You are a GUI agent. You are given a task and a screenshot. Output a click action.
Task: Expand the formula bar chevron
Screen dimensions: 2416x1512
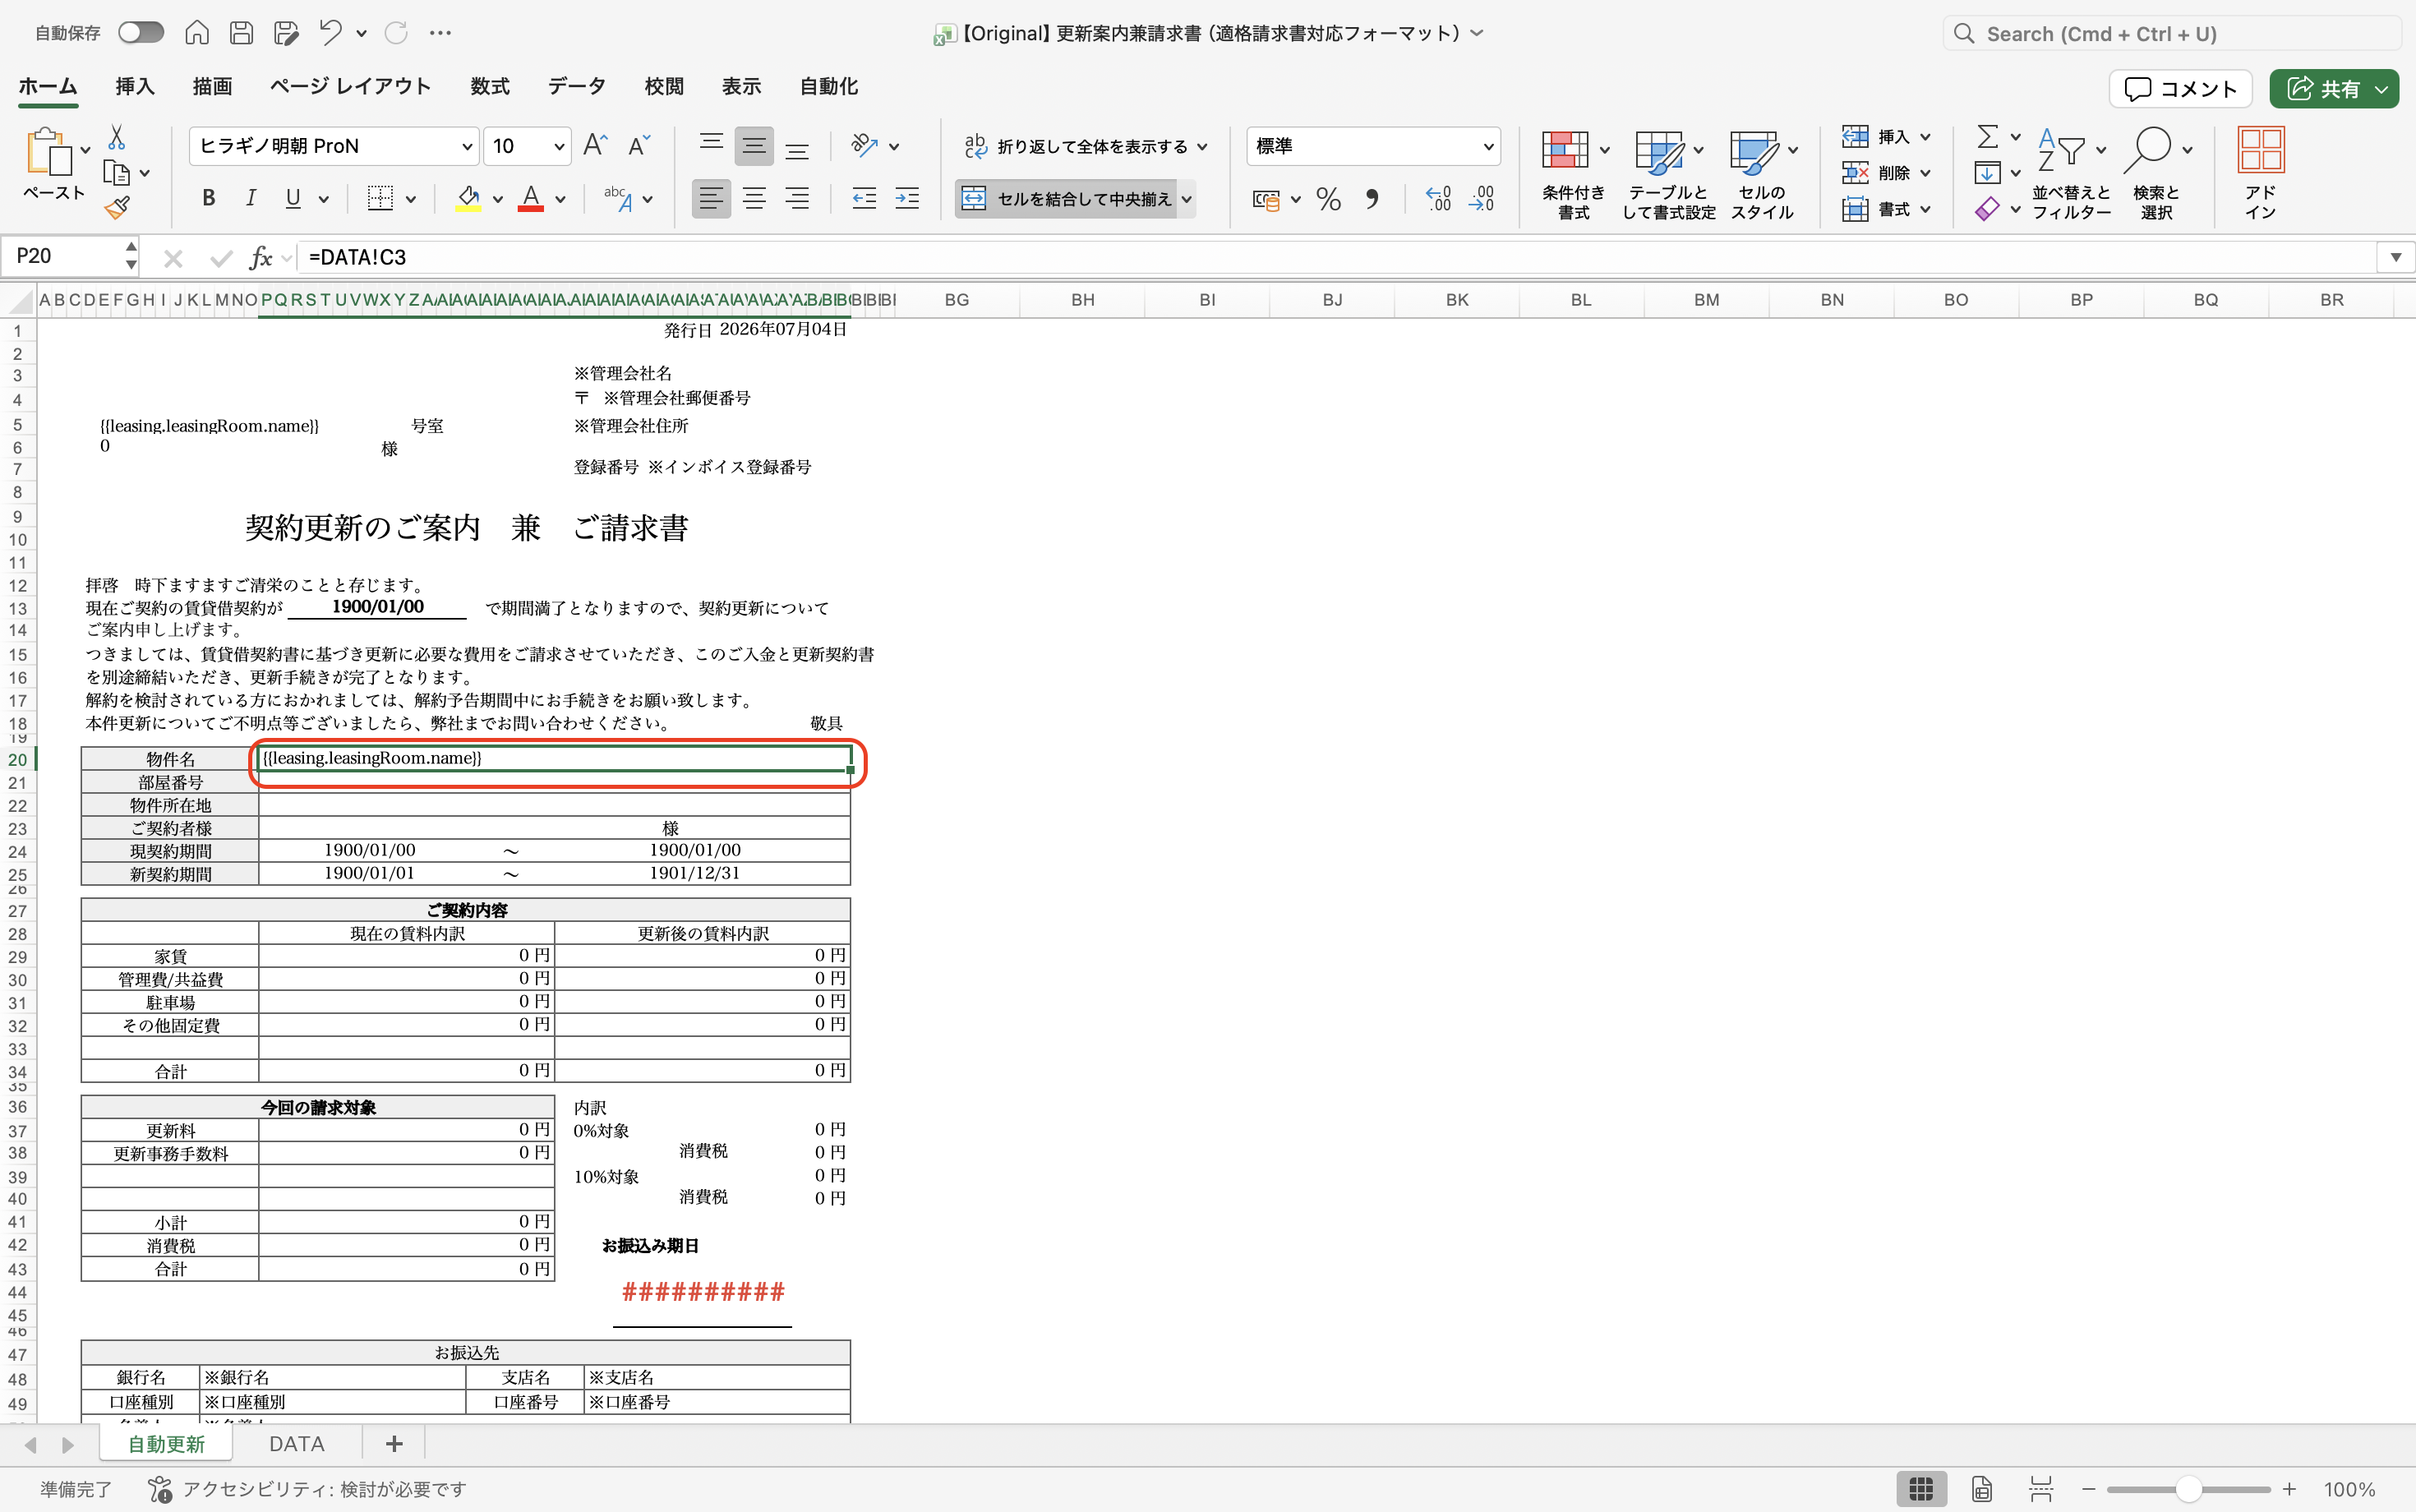coord(2396,258)
